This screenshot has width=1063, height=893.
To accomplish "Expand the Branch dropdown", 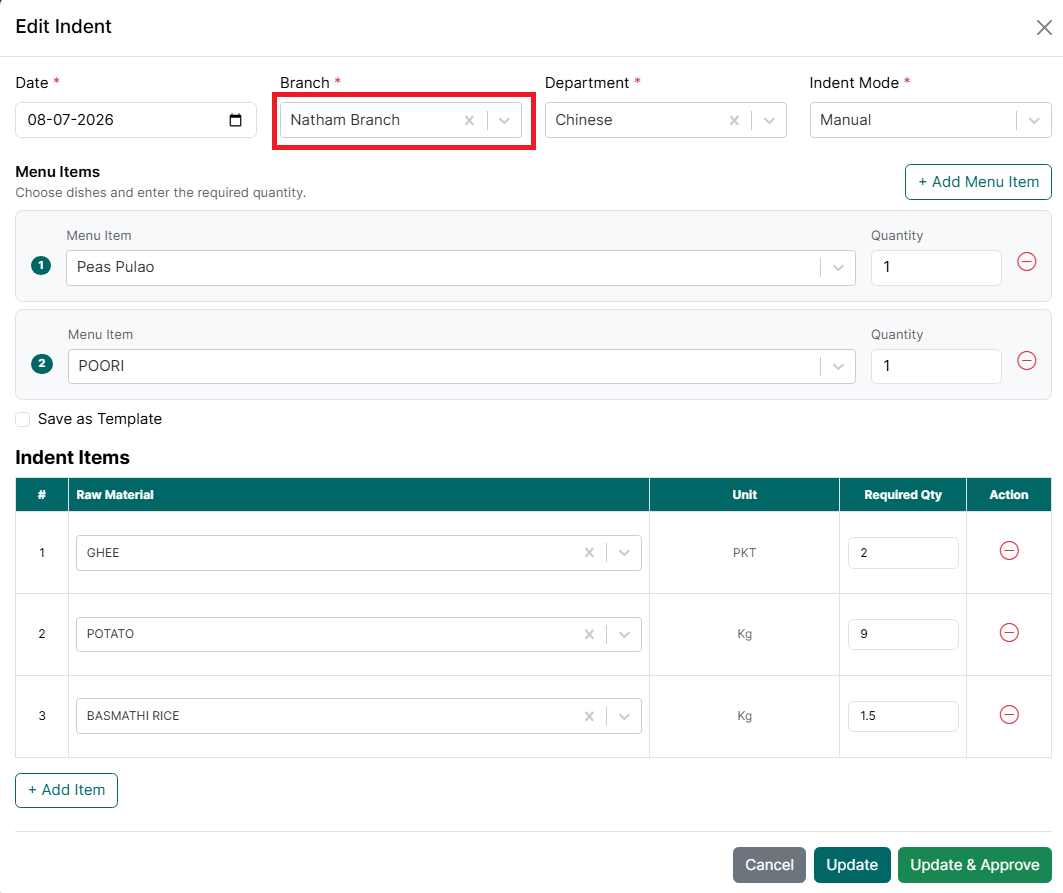I will pos(504,120).
